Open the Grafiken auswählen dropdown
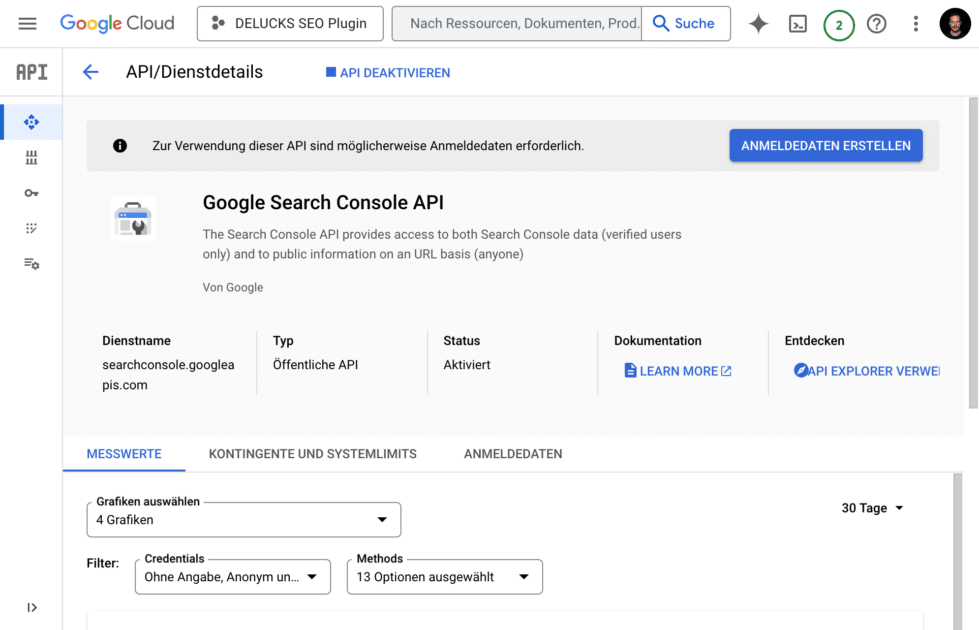979x630 pixels. (x=244, y=519)
